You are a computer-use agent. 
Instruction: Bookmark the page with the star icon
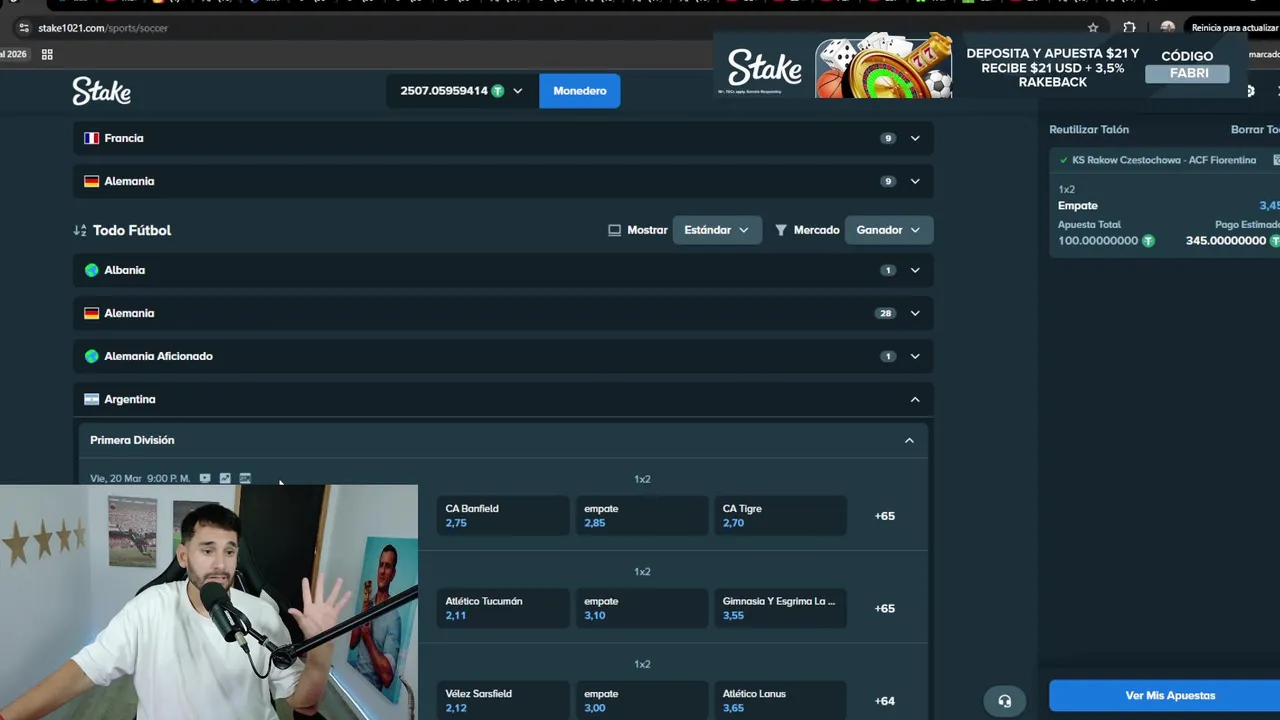[x=1093, y=28]
